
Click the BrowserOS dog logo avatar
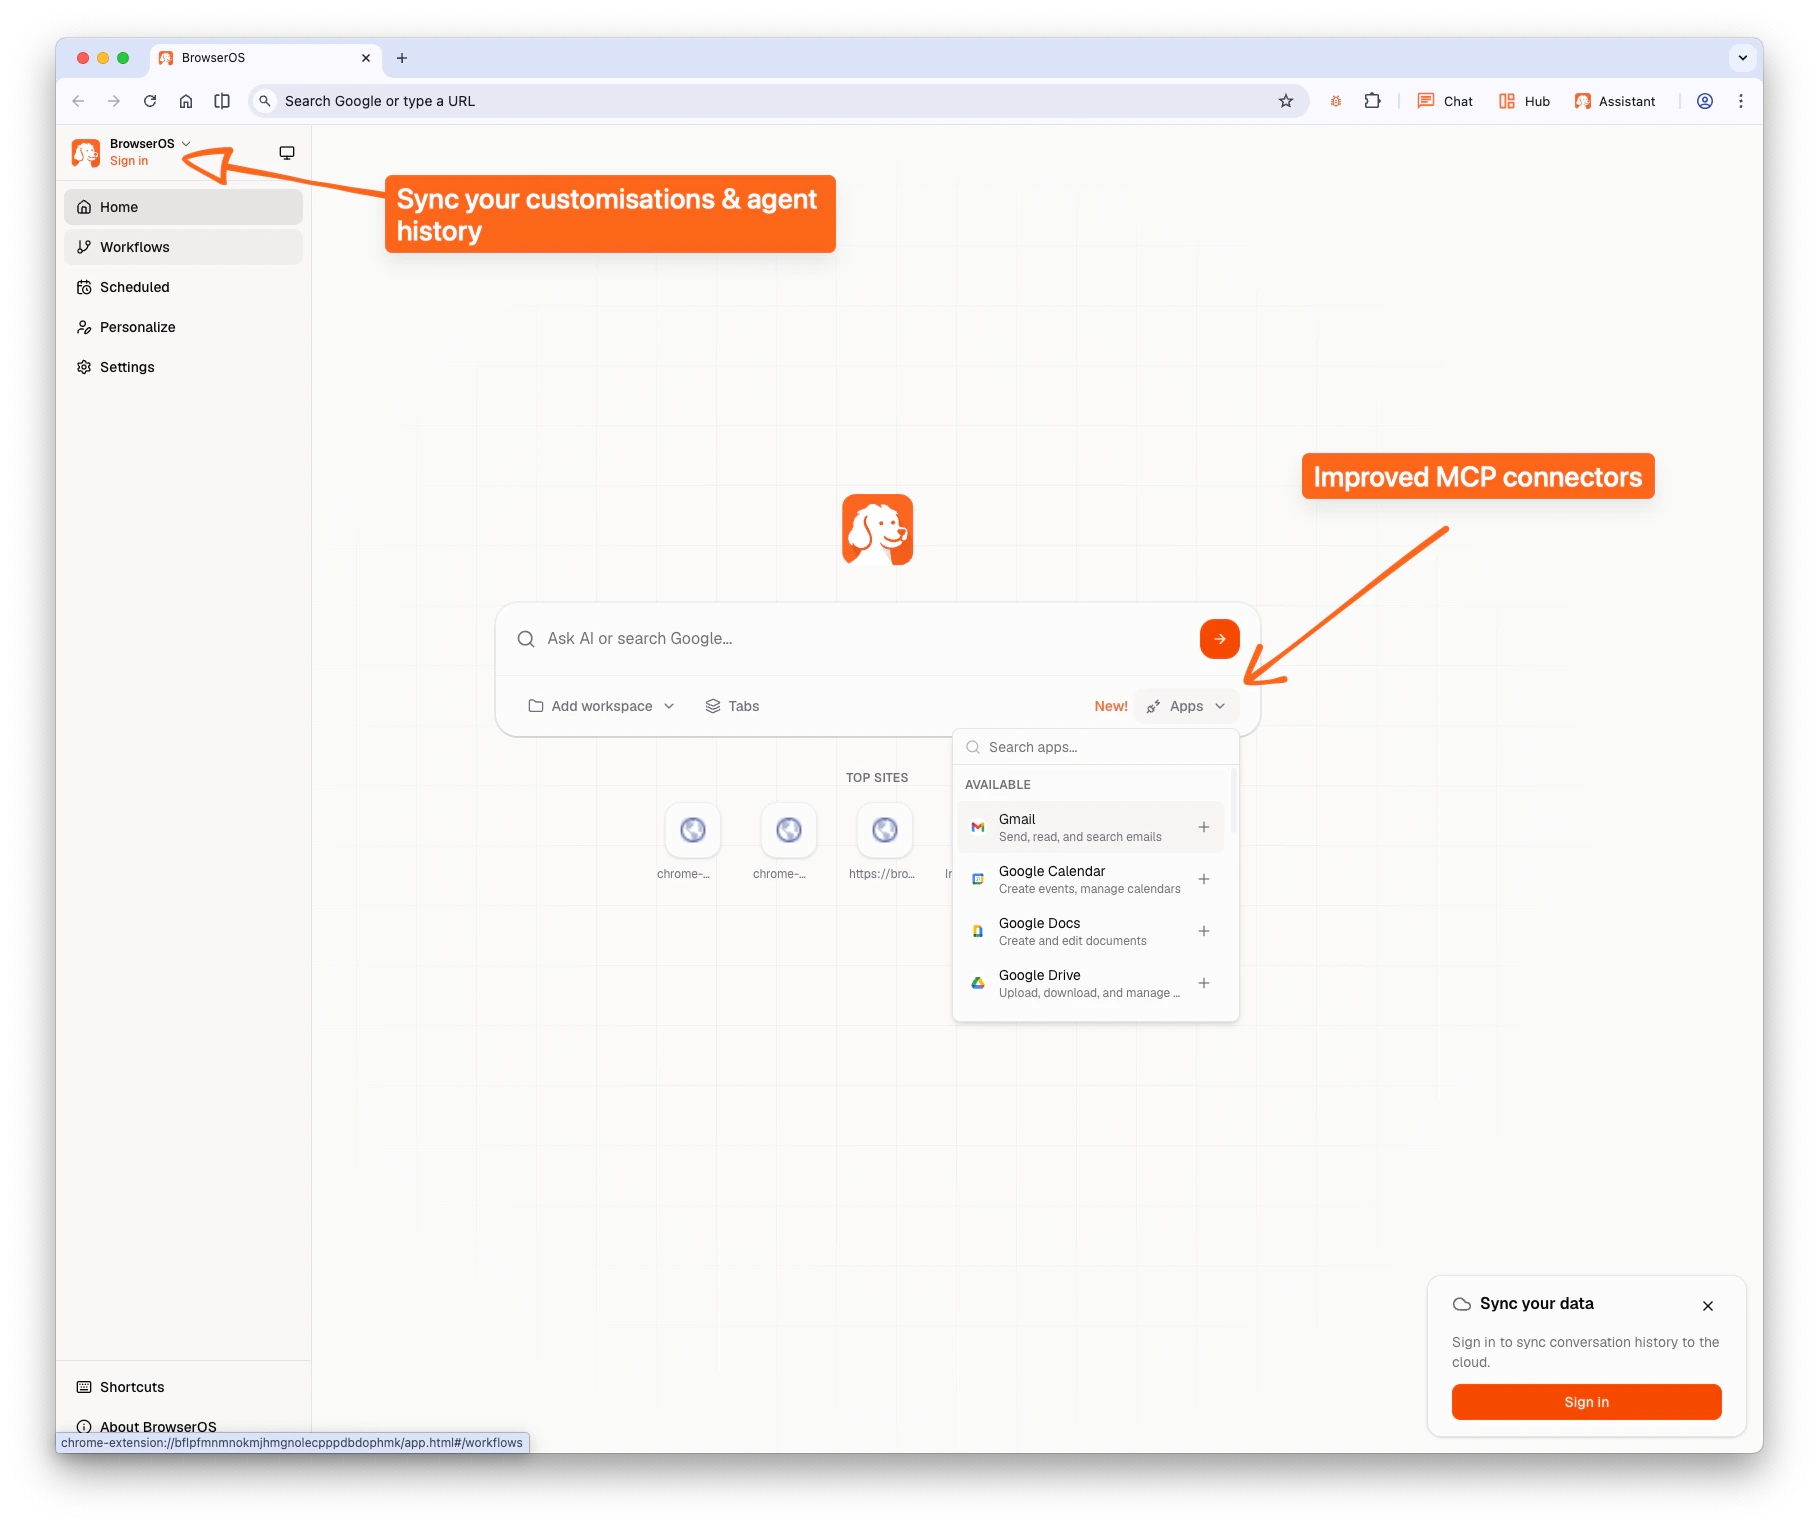click(85, 152)
